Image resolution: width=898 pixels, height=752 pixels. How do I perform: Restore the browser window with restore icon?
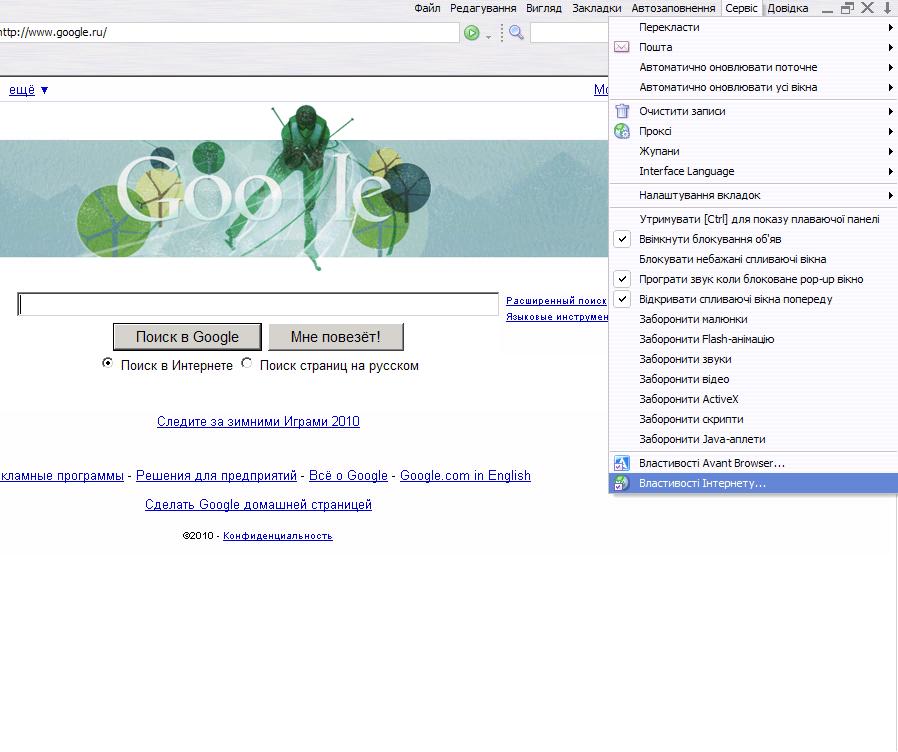coord(847,8)
